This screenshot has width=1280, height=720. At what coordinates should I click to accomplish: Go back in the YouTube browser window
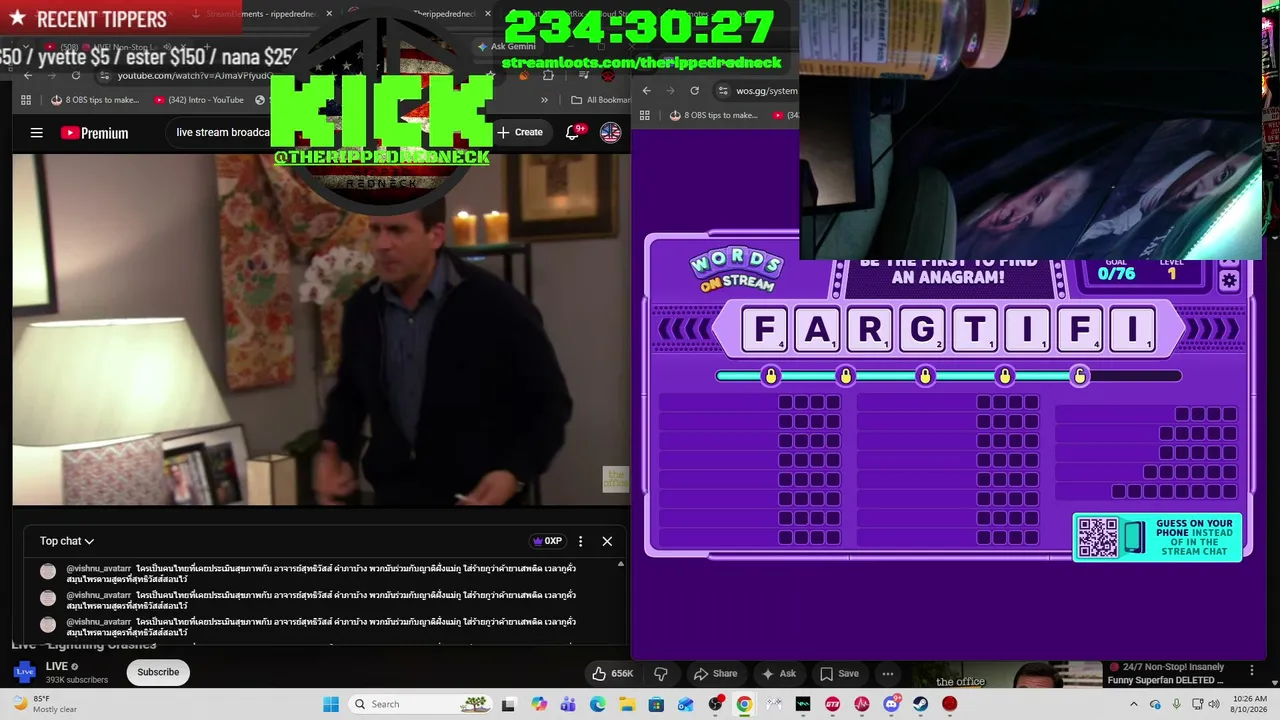click(28, 76)
